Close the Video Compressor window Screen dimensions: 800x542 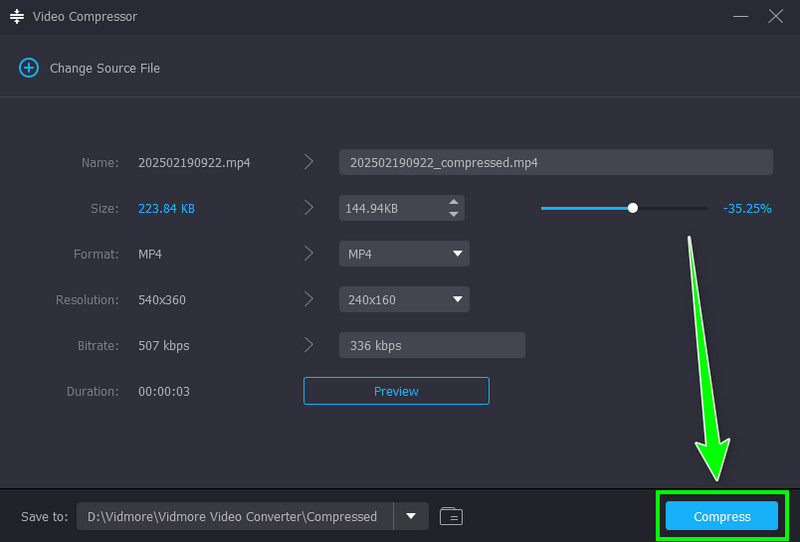click(776, 16)
